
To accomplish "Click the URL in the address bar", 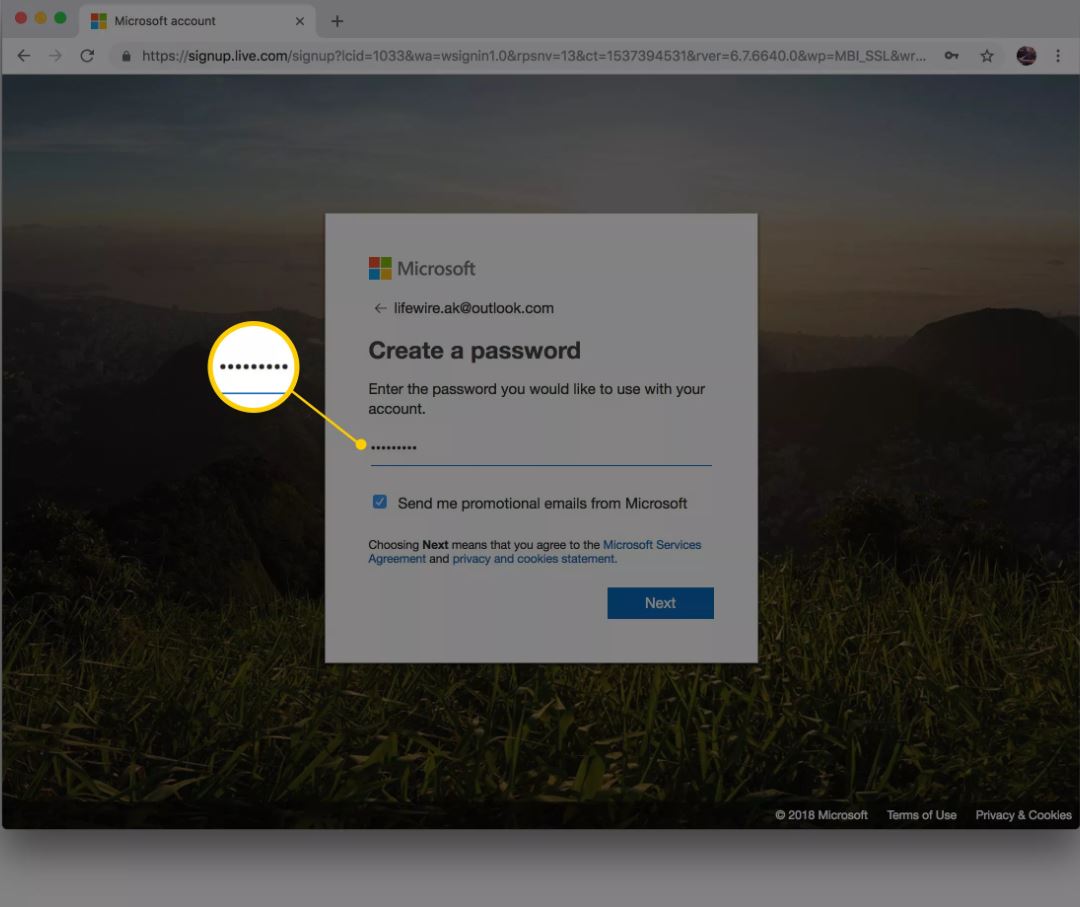I will tap(533, 56).
